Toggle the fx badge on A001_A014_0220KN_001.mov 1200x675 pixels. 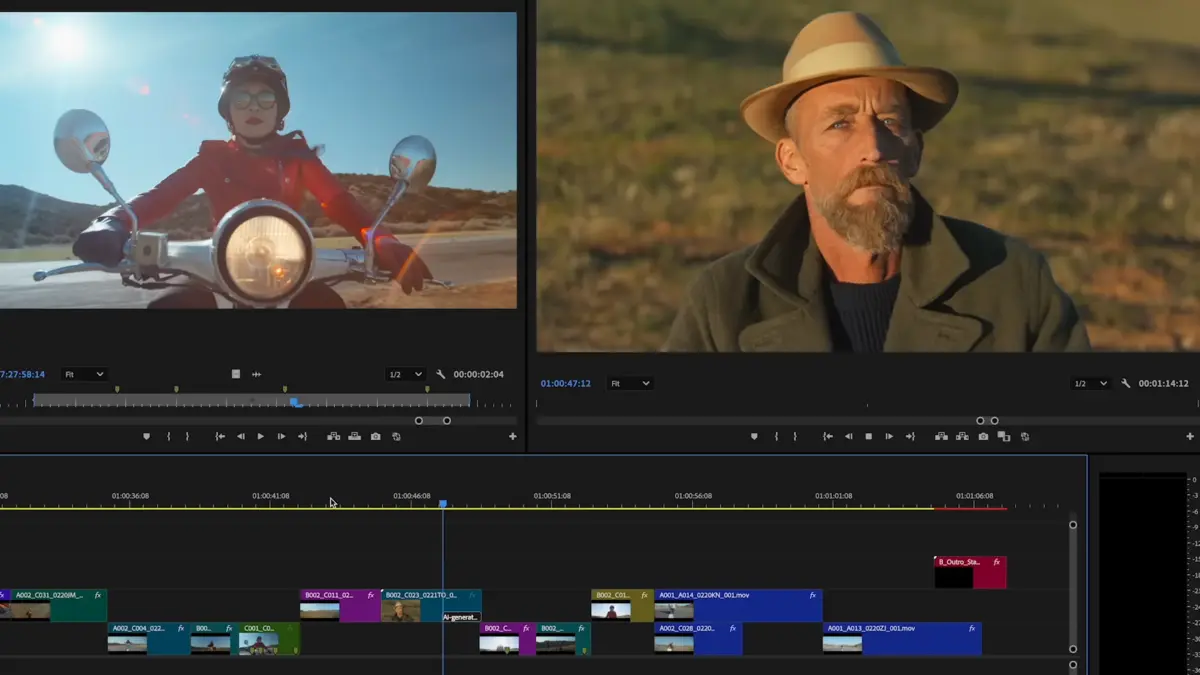(x=812, y=595)
